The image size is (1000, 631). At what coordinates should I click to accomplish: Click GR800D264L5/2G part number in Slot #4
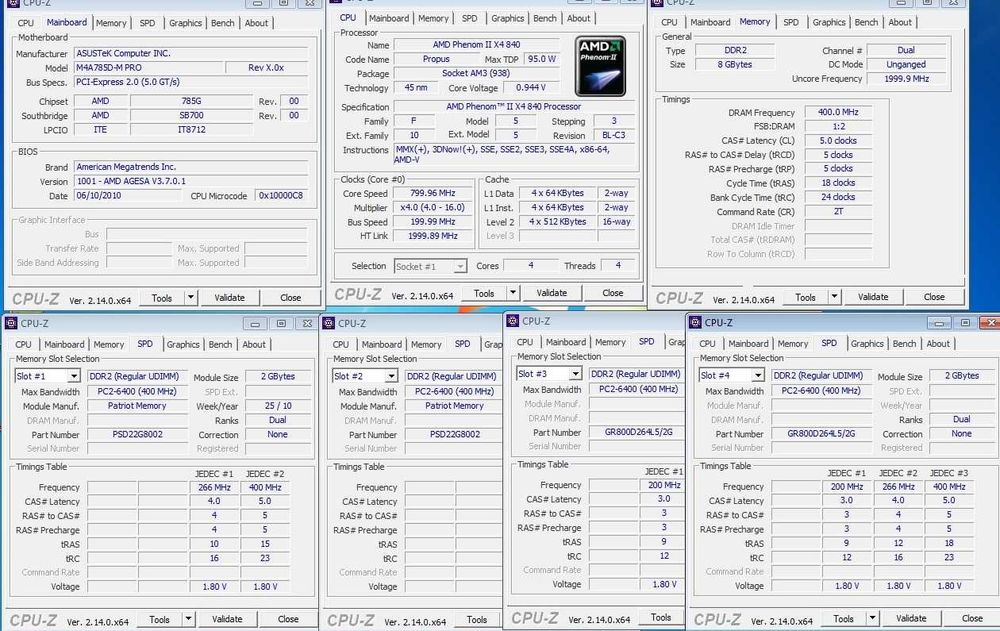pos(821,434)
